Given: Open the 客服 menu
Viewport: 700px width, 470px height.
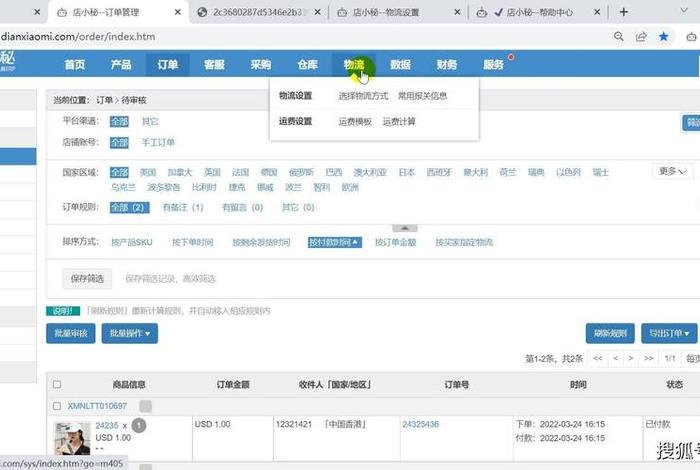Looking at the screenshot, I should pos(214,65).
